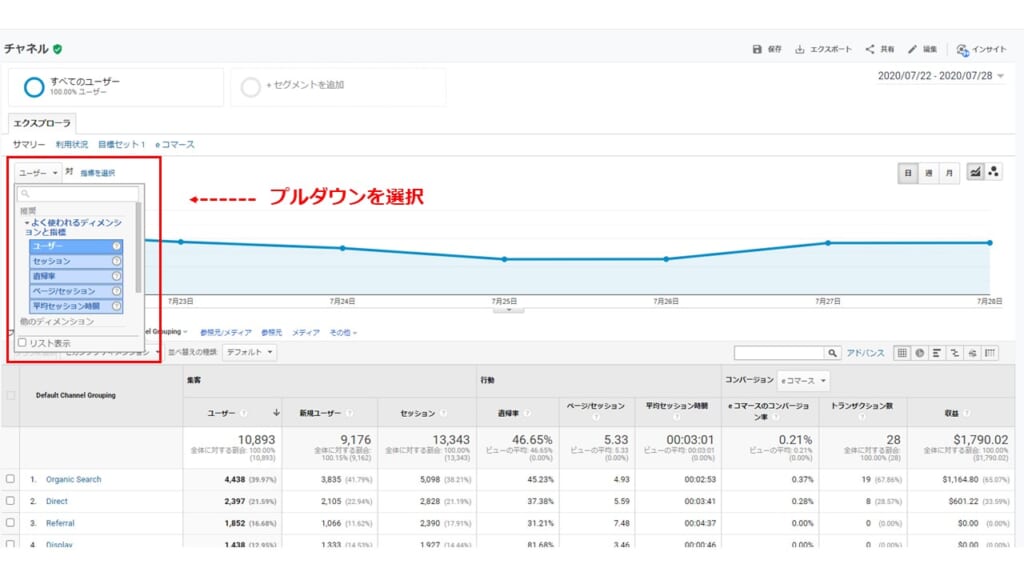
Task: Select line chart view icon
Action: pos(975,172)
